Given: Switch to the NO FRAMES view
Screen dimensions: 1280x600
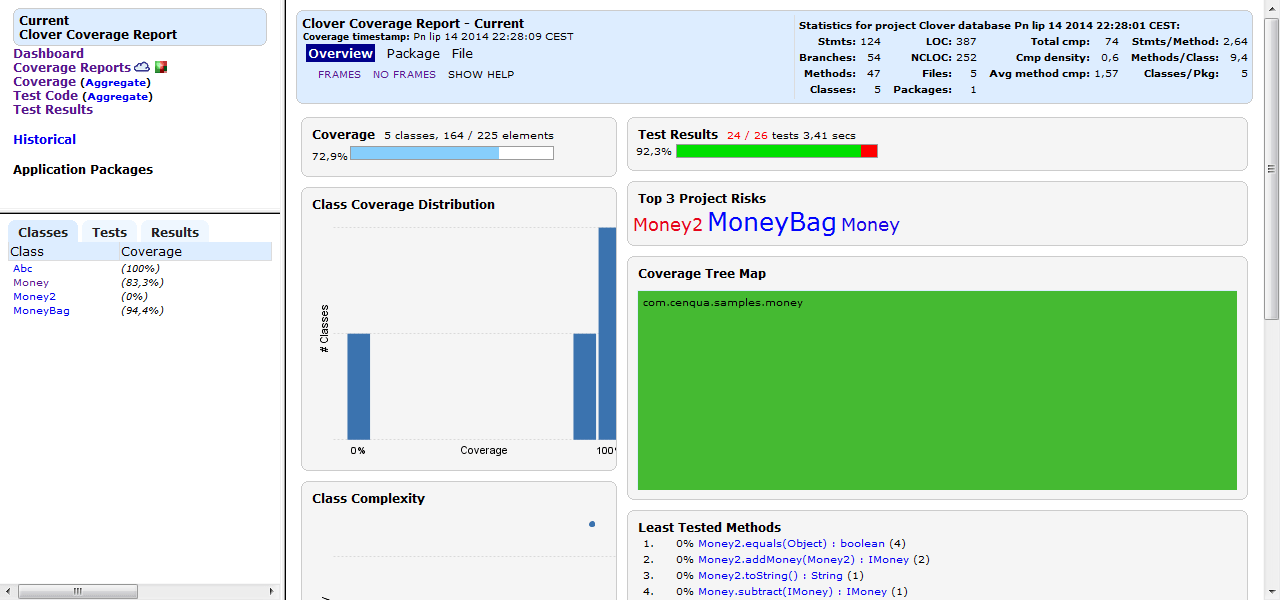Looking at the screenshot, I should click(x=404, y=74).
